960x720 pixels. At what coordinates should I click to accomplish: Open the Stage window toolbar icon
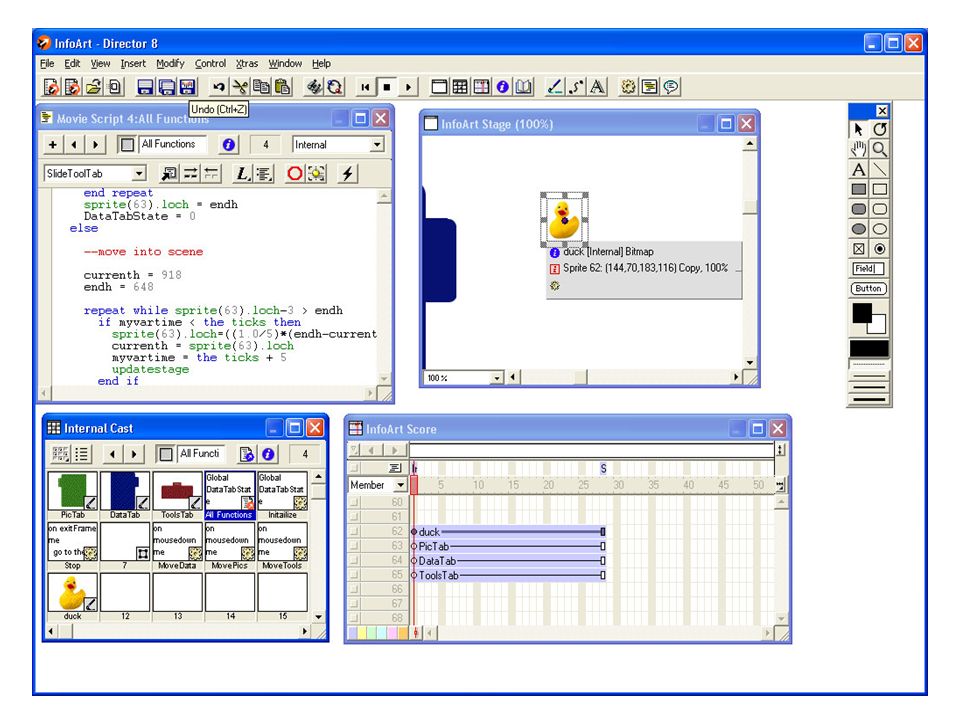(439, 87)
